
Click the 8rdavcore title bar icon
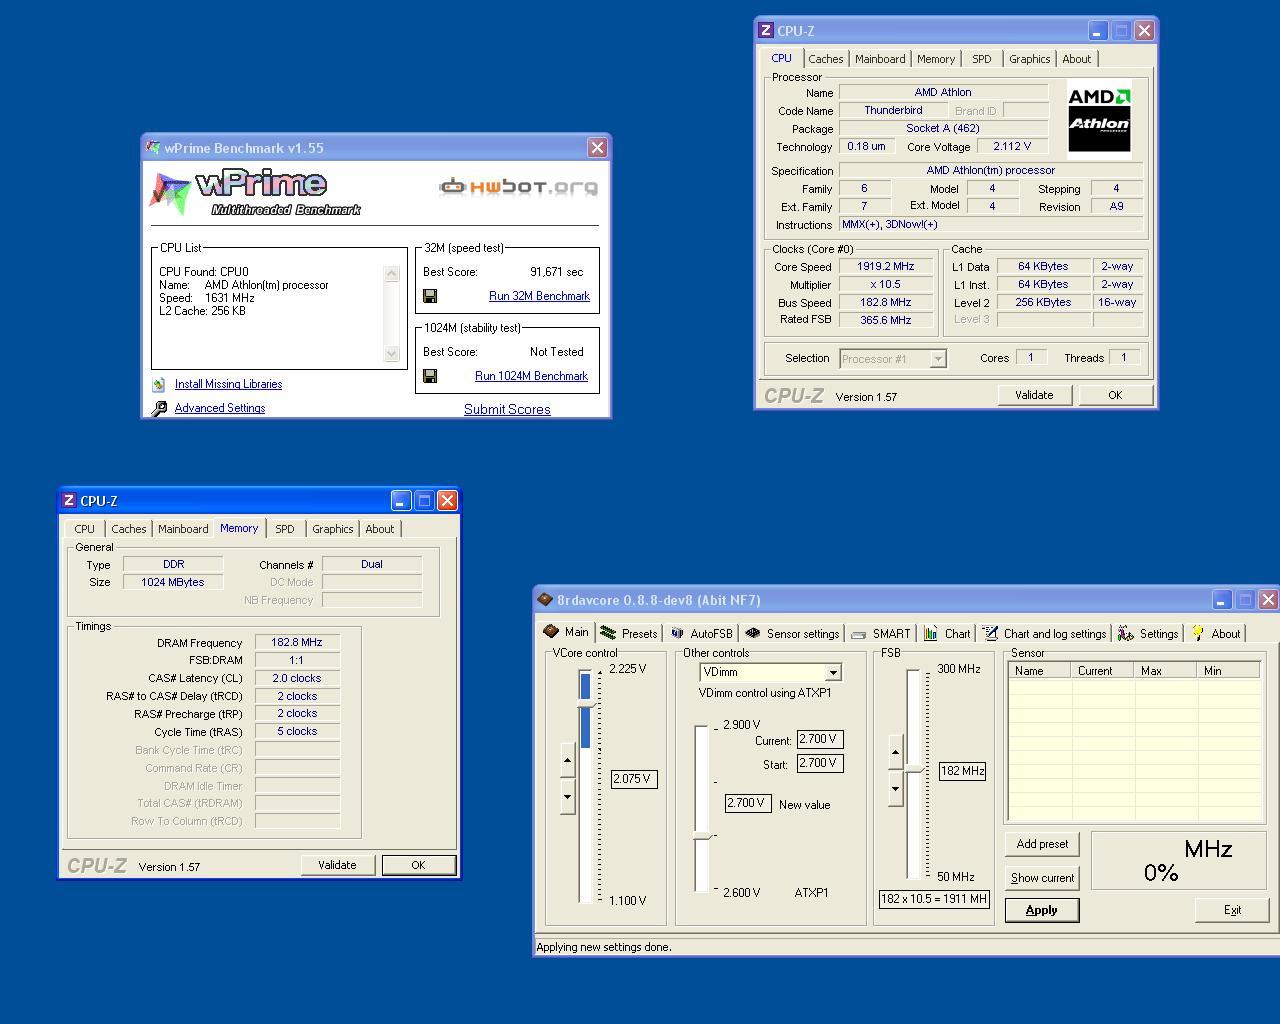[x=545, y=600]
